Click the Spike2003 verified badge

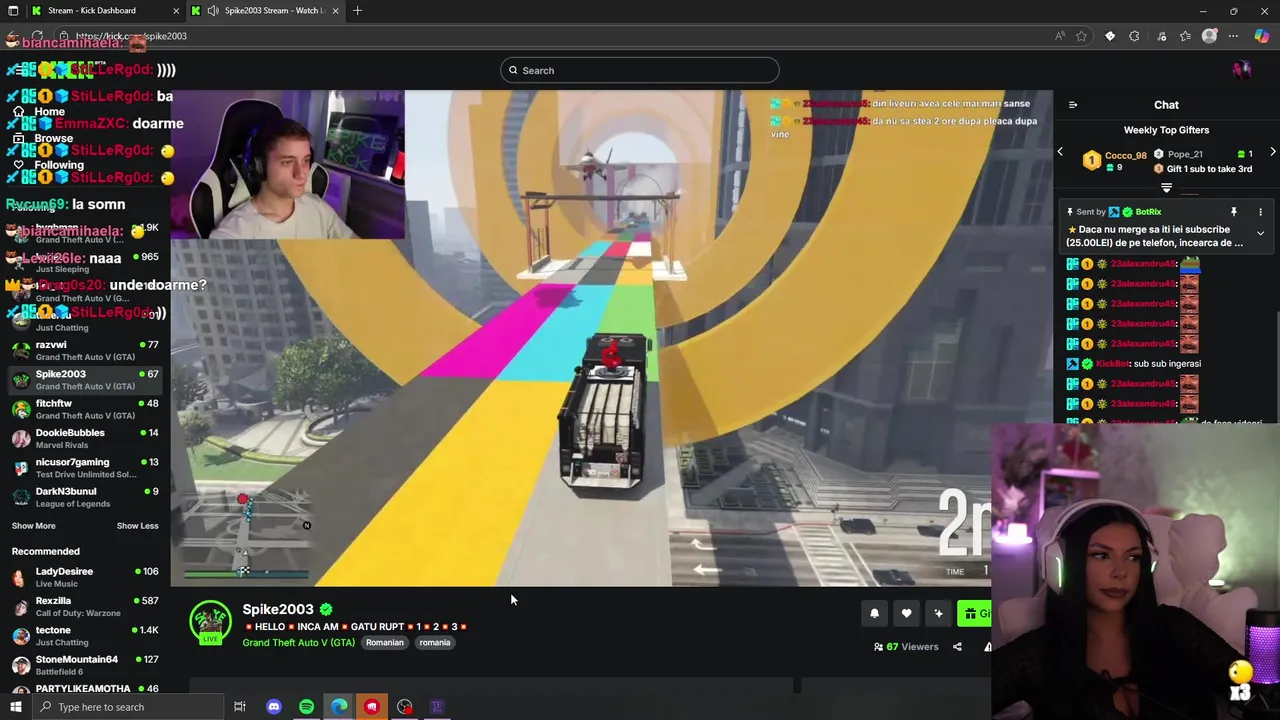click(x=326, y=609)
